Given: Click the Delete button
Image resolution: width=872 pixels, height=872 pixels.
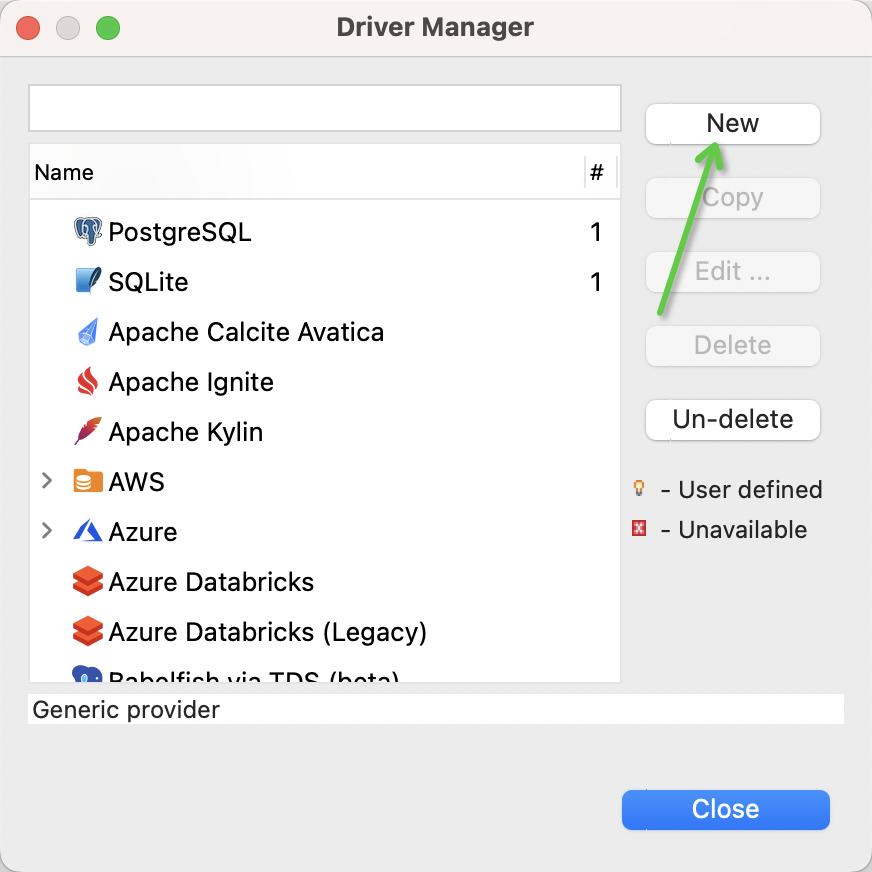Looking at the screenshot, I should point(732,345).
